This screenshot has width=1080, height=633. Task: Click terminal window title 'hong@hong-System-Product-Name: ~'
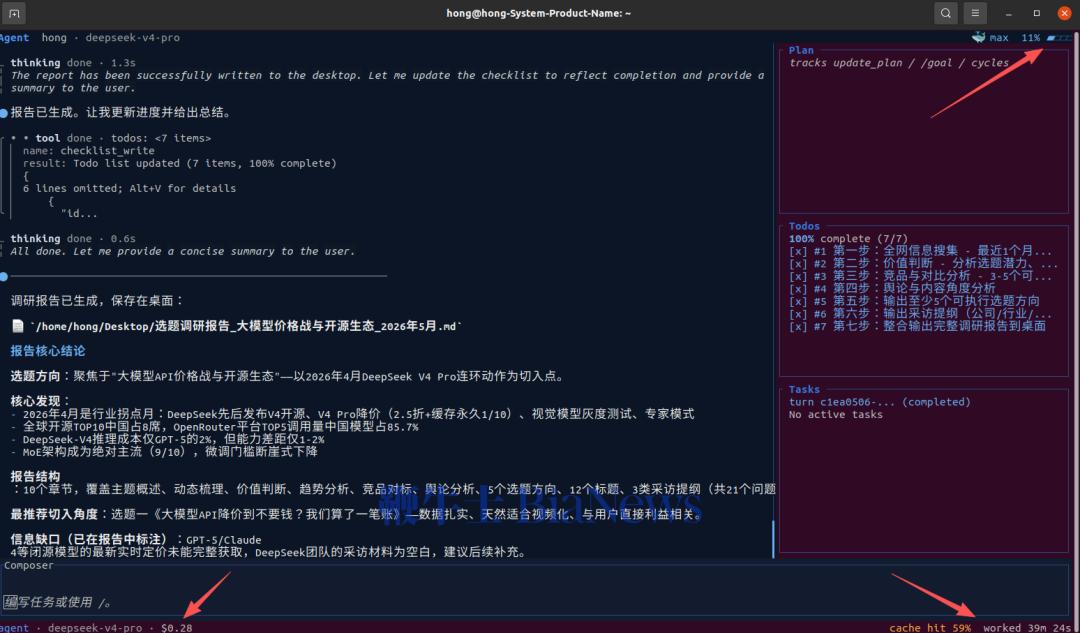point(539,13)
